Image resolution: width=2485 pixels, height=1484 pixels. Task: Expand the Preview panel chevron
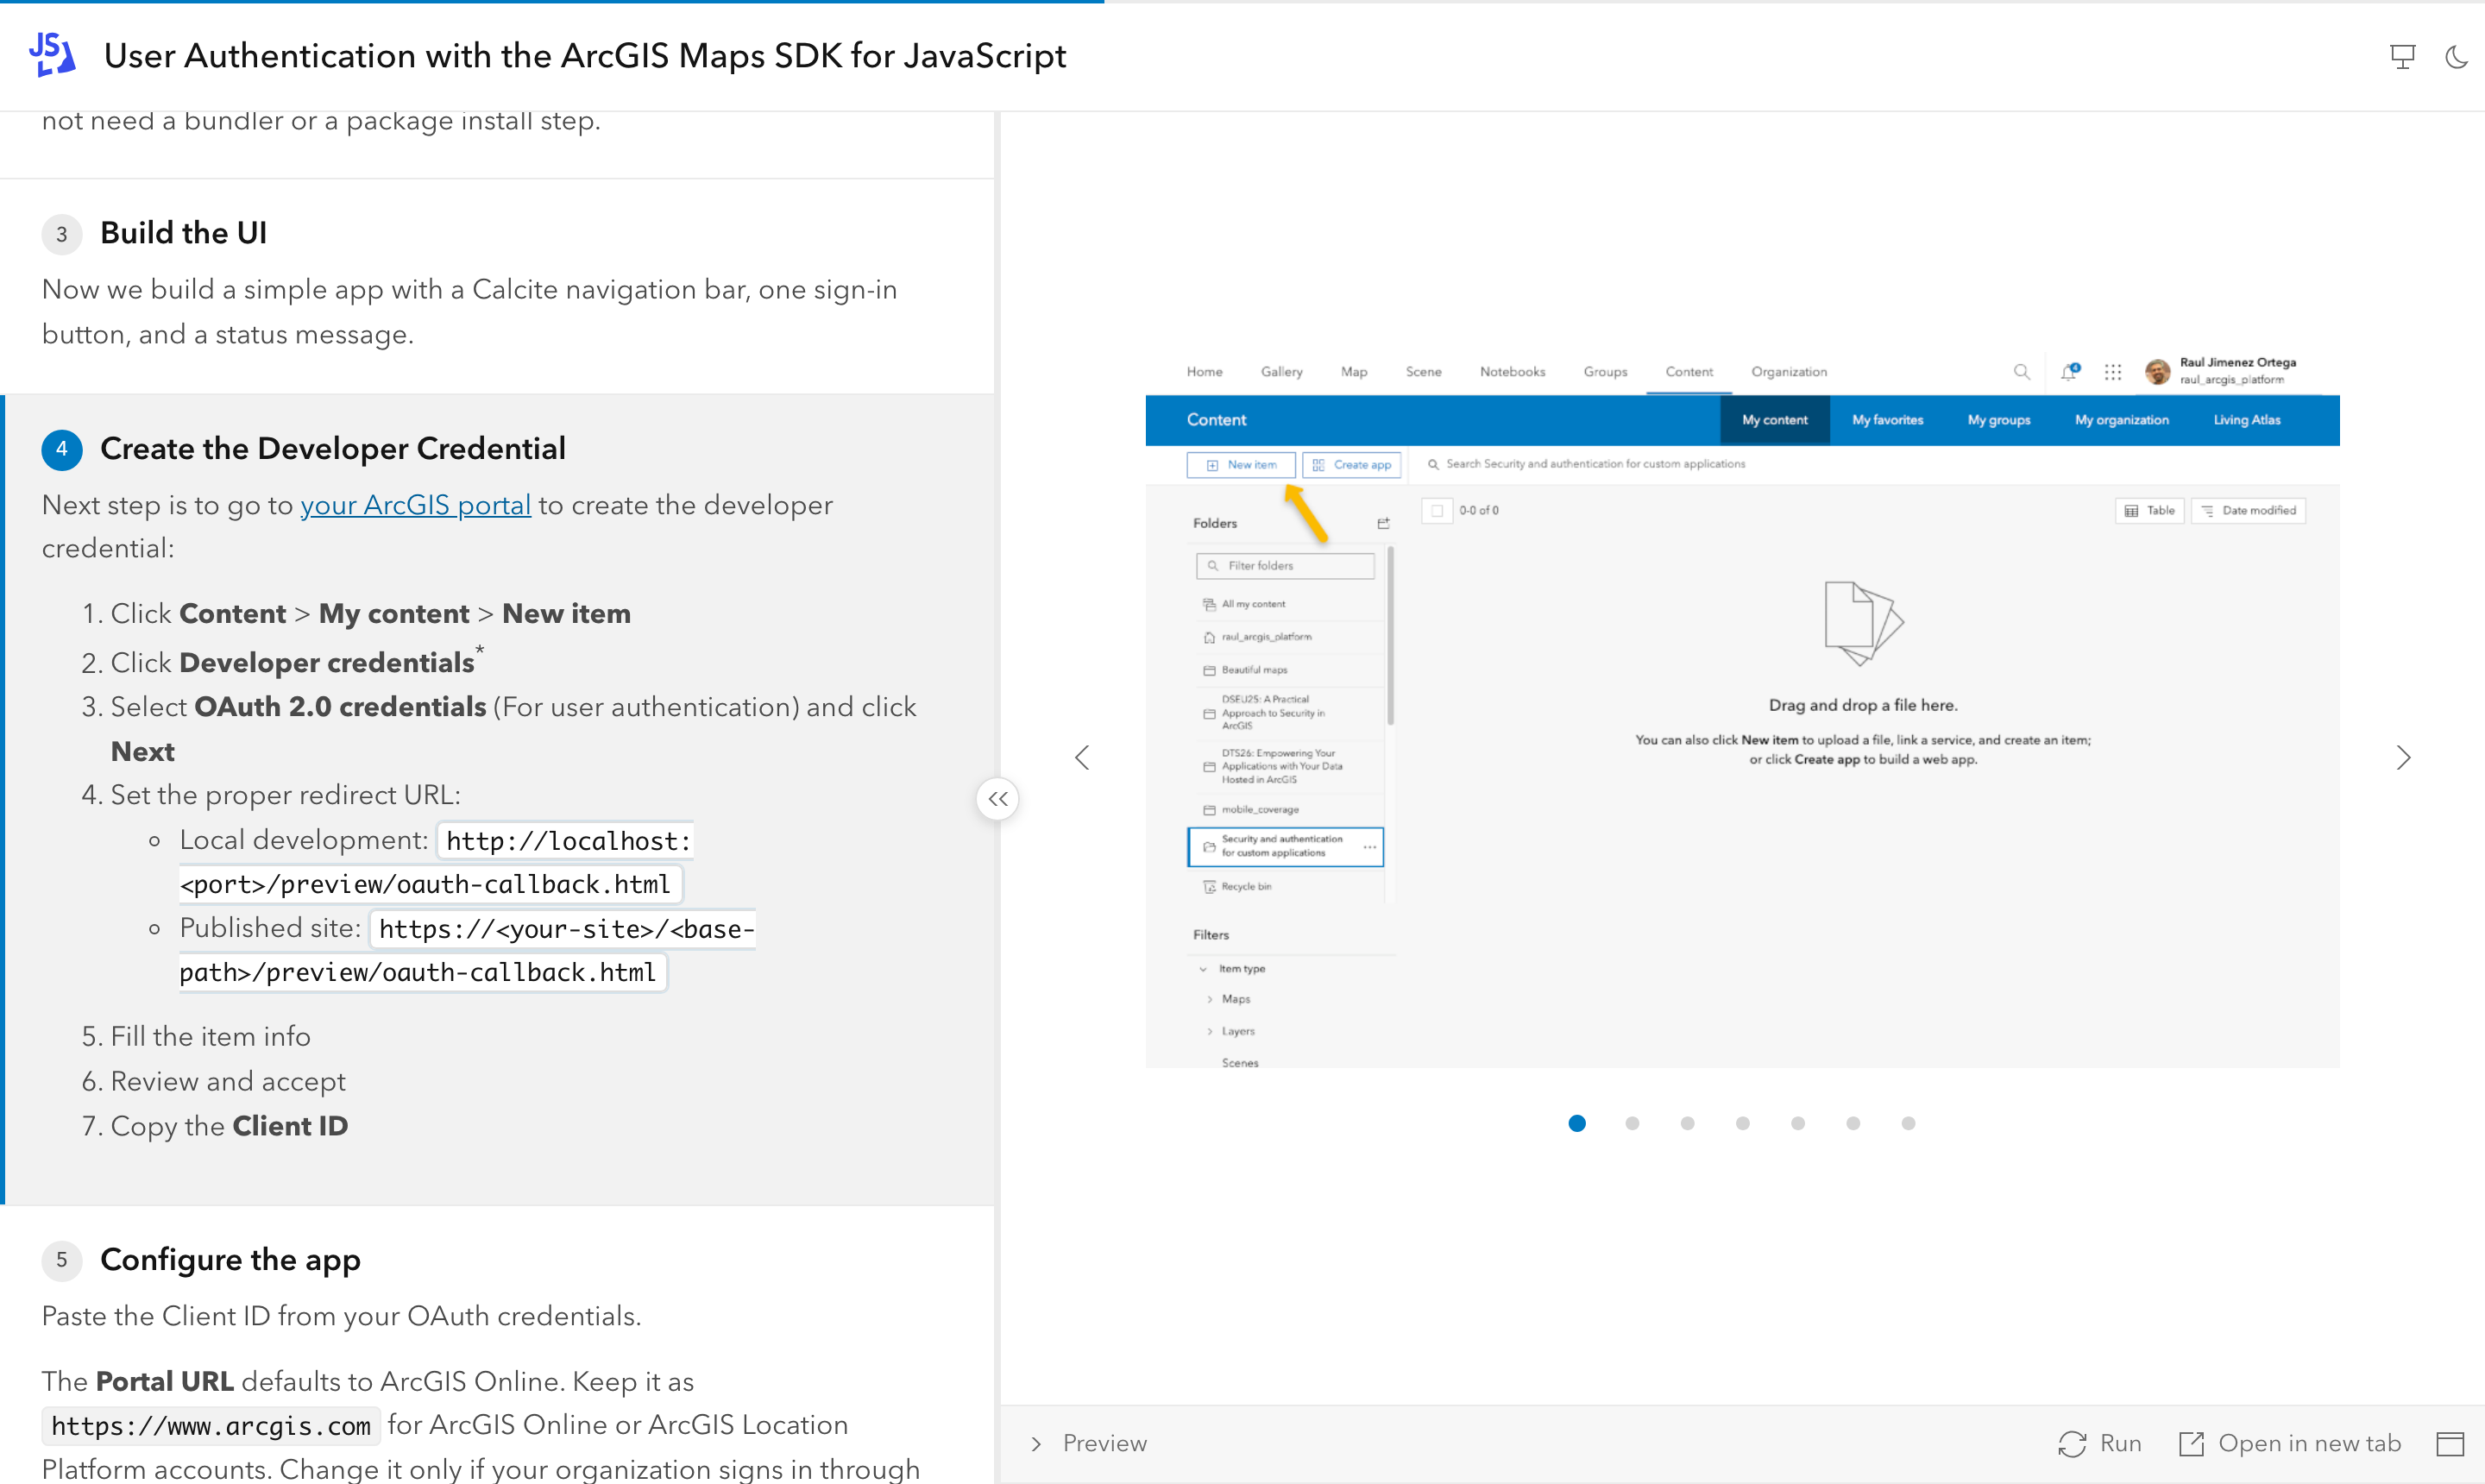(1036, 1443)
